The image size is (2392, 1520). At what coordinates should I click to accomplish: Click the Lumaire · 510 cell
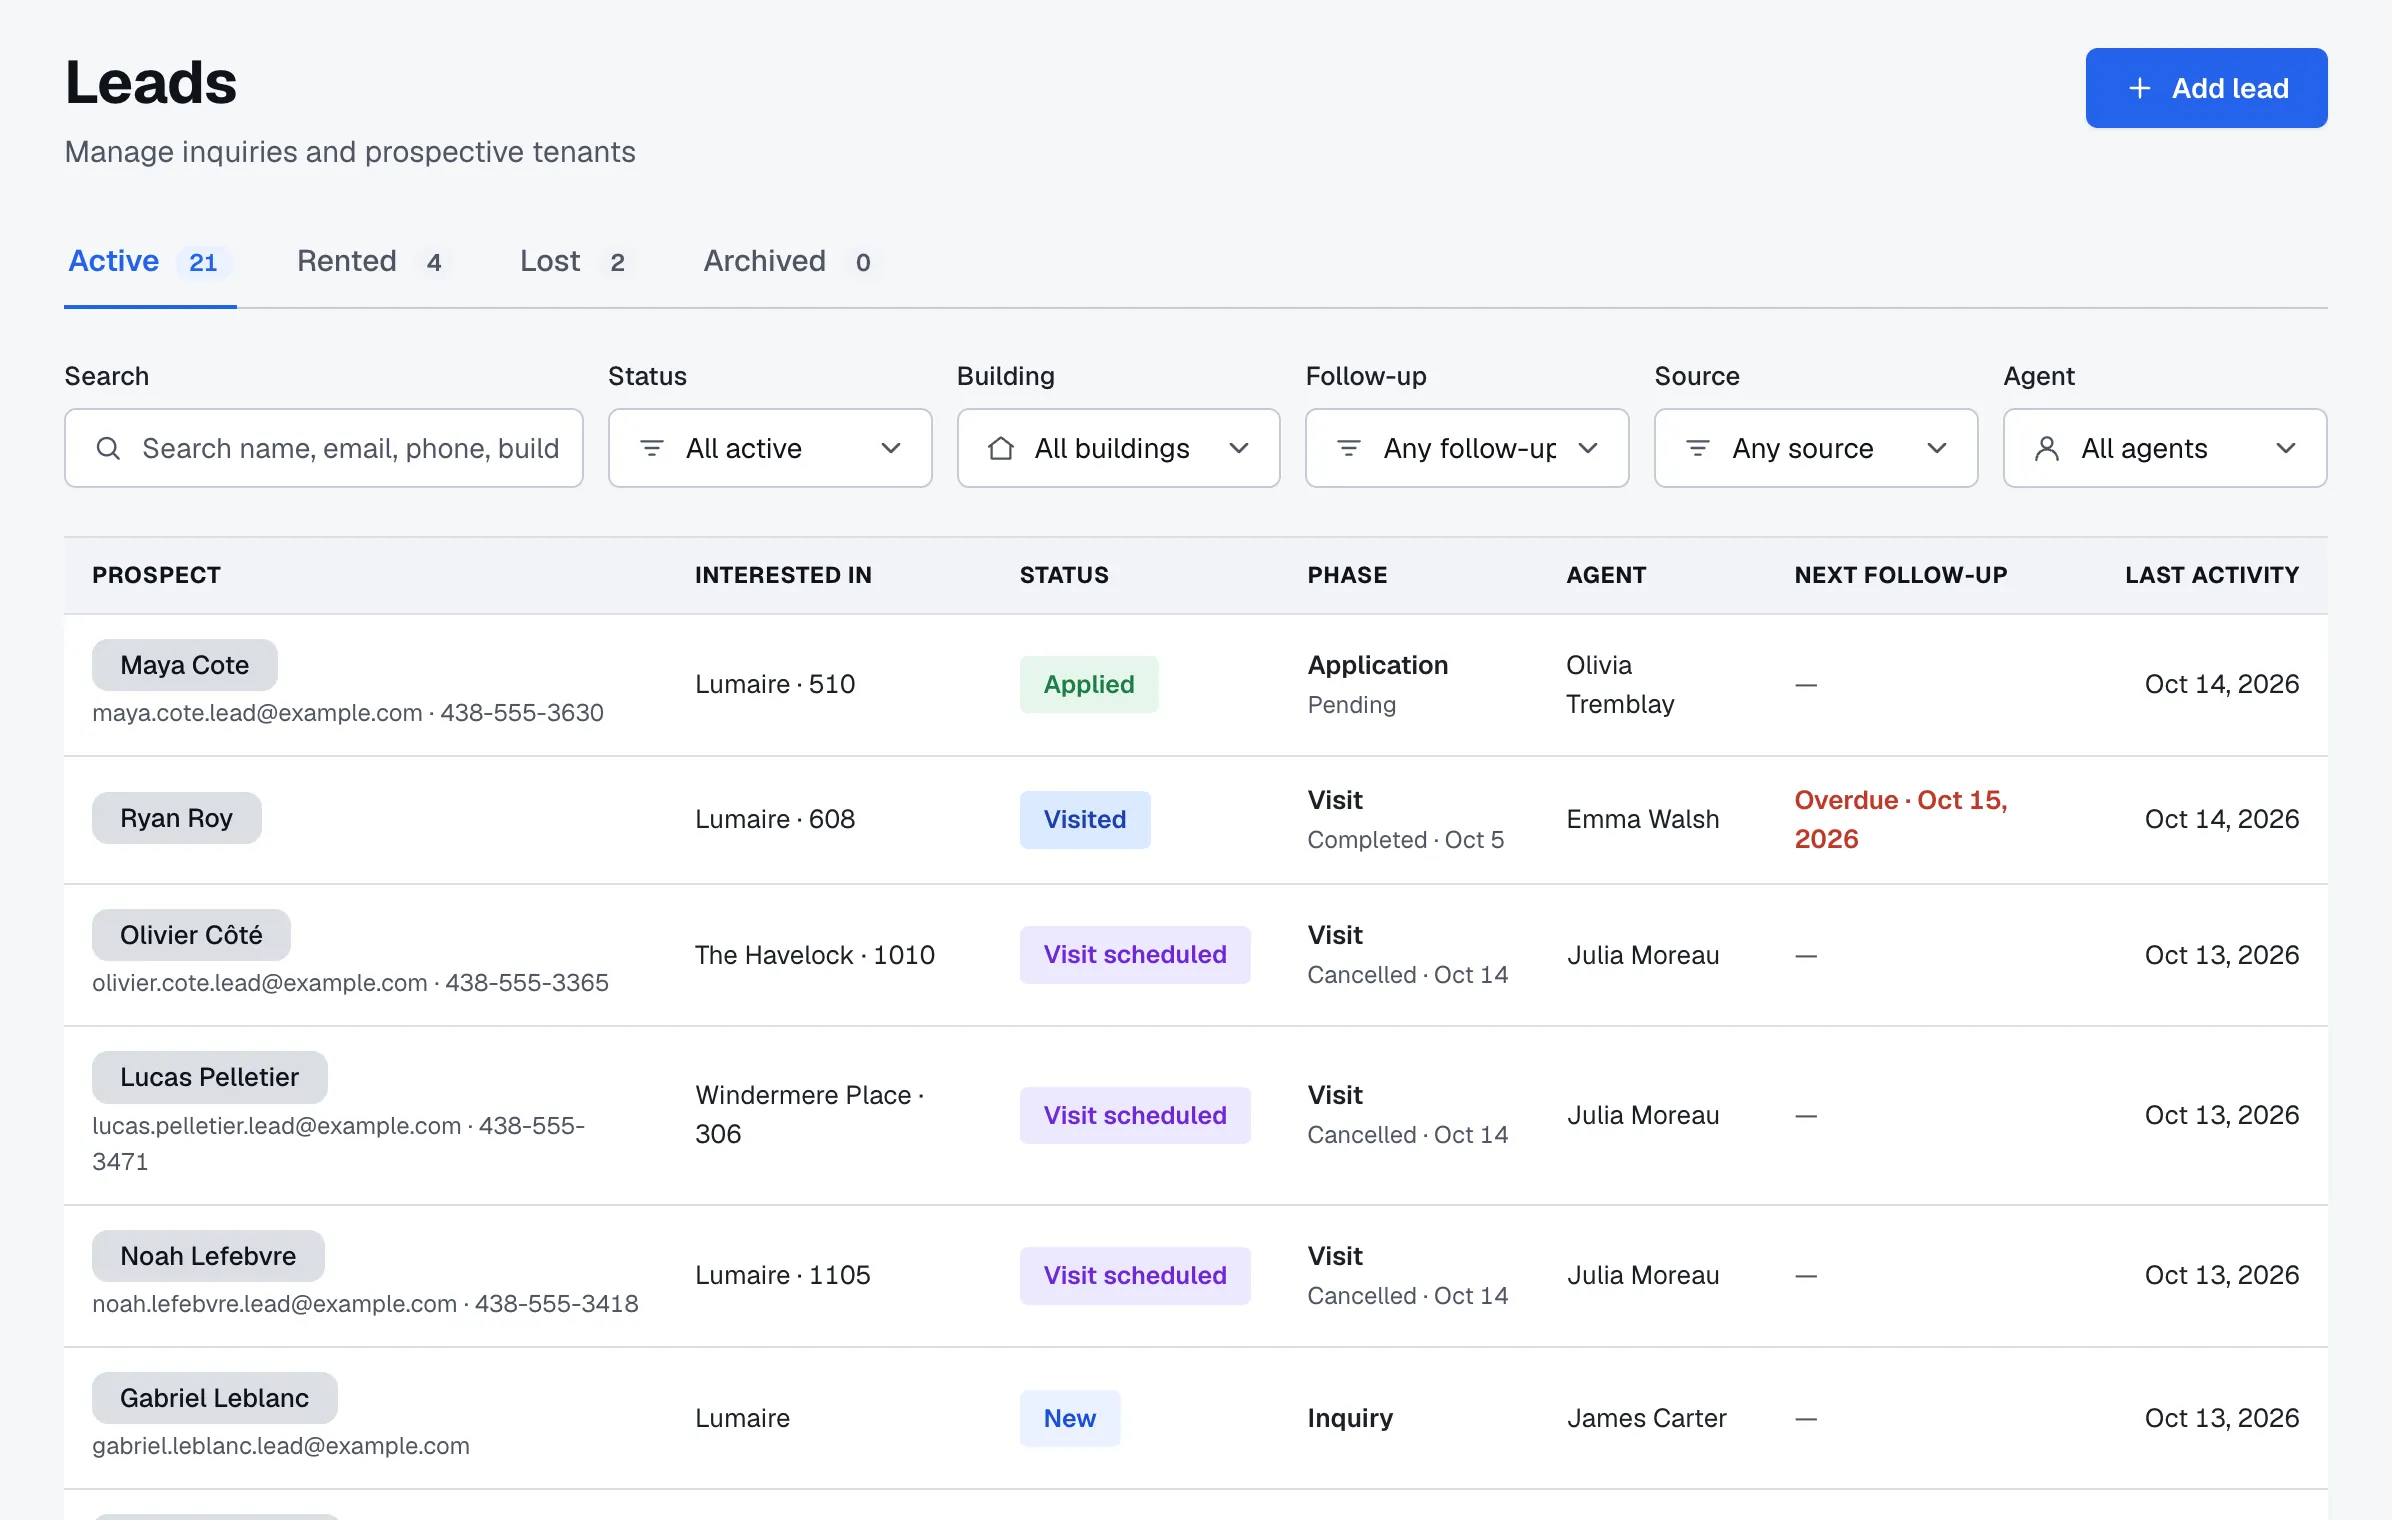click(775, 684)
